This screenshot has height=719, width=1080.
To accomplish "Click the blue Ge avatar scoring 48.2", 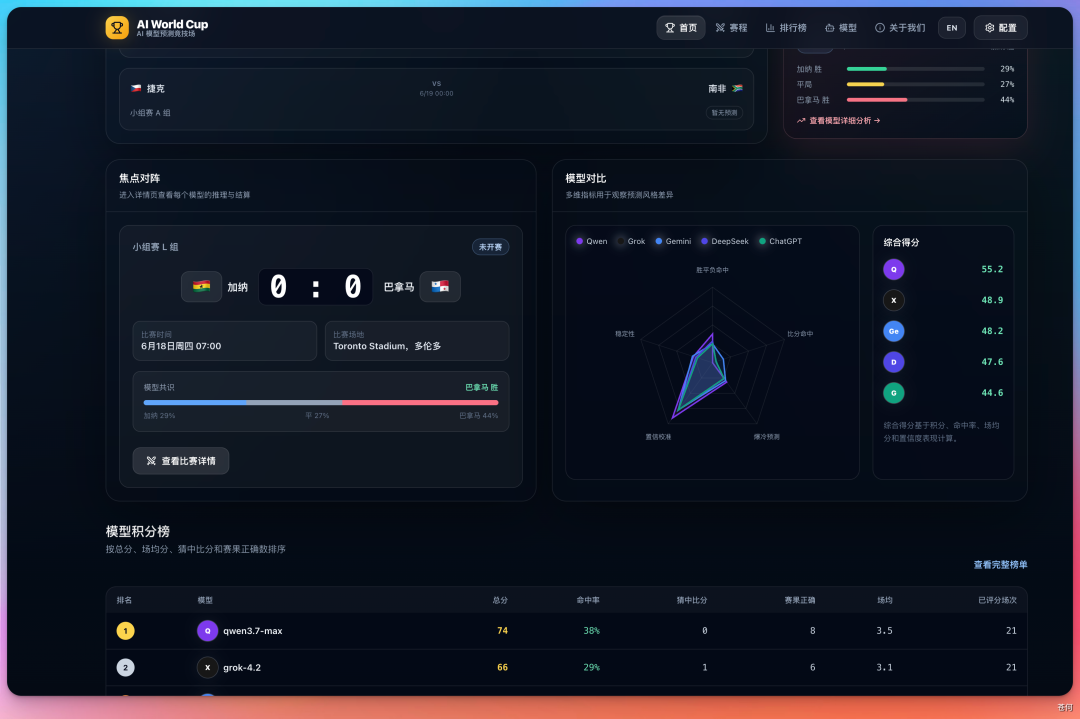I will coord(893,331).
